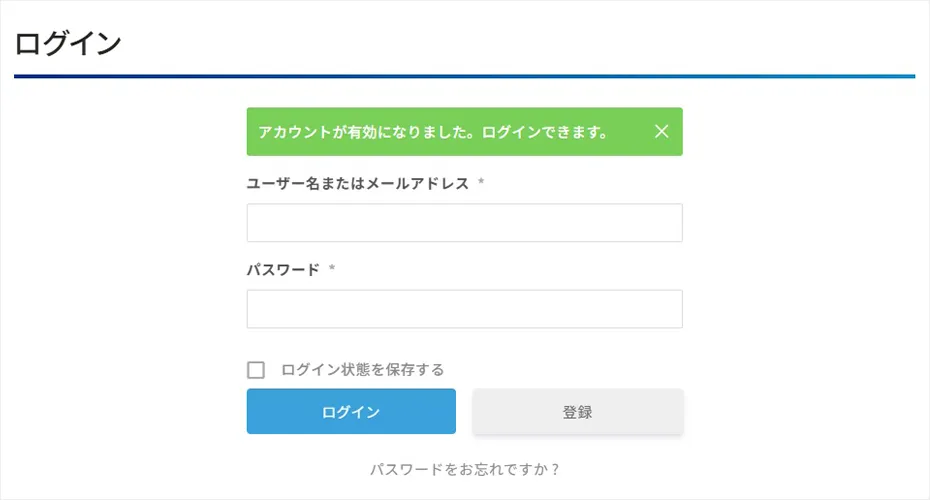The width and height of the screenshot is (930, 500).
Task: Click the パスワード field label
Action: tap(283, 269)
